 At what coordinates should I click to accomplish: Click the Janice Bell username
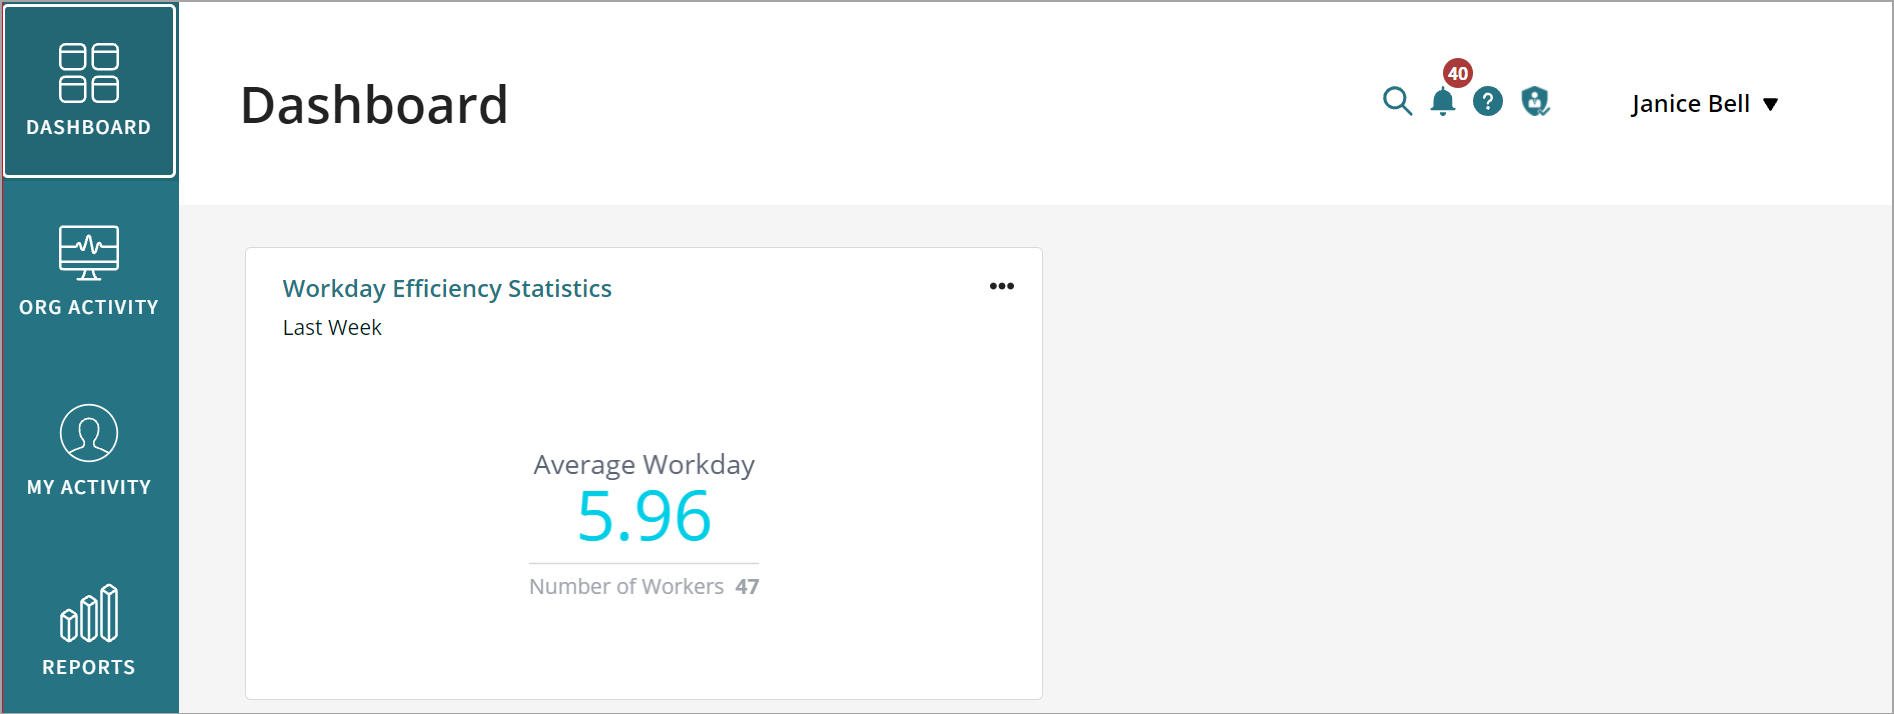(x=1690, y=104)
